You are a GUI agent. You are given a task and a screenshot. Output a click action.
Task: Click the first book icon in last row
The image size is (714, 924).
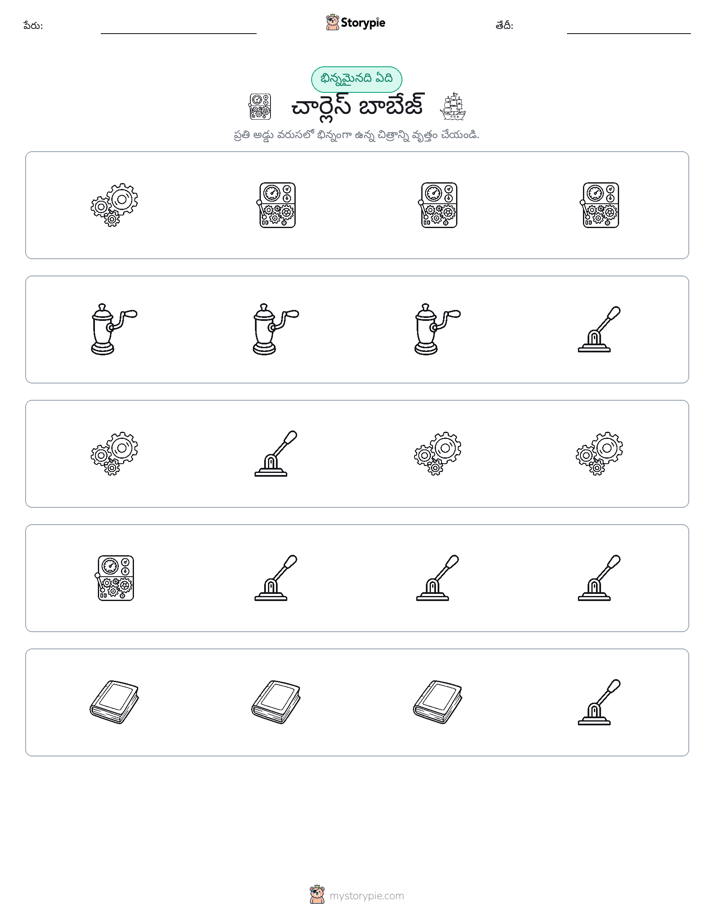pyautogui.click(x=114, y=702)
